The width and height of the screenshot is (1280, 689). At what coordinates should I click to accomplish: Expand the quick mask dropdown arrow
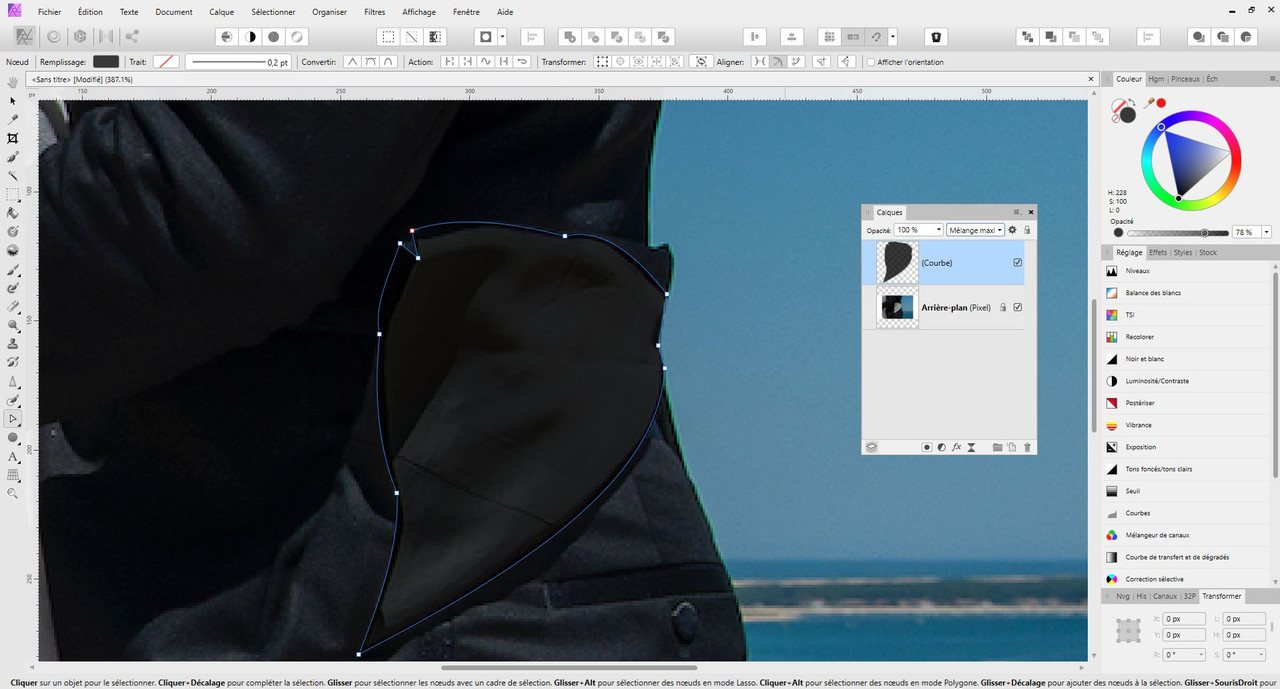[502, 36]
